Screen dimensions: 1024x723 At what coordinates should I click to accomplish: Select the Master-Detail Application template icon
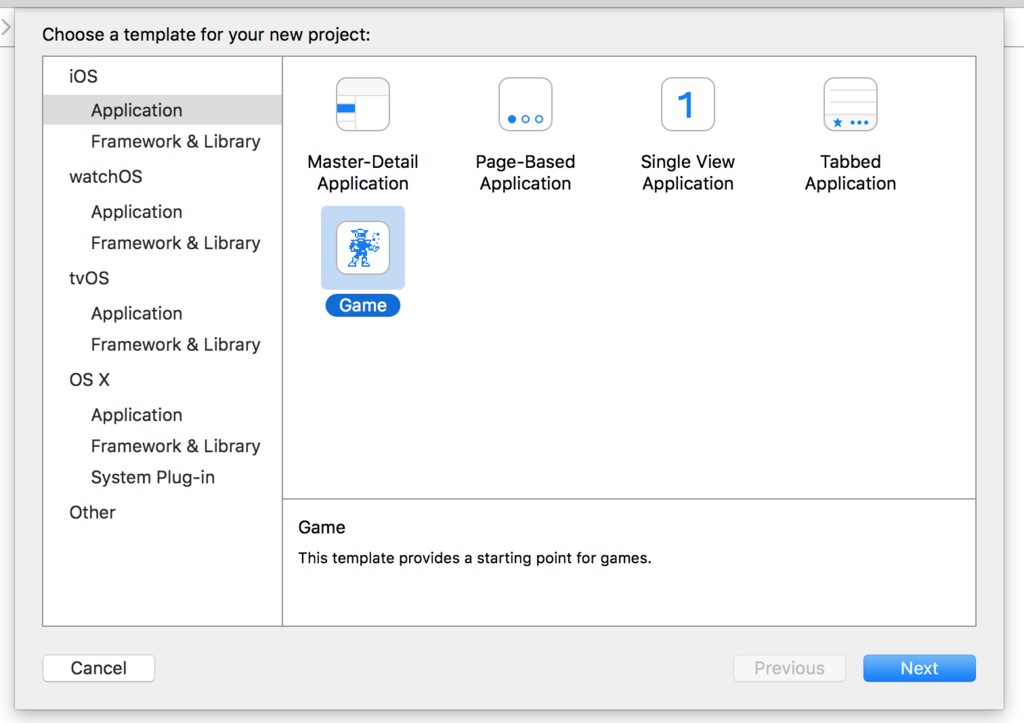(362, 104)
